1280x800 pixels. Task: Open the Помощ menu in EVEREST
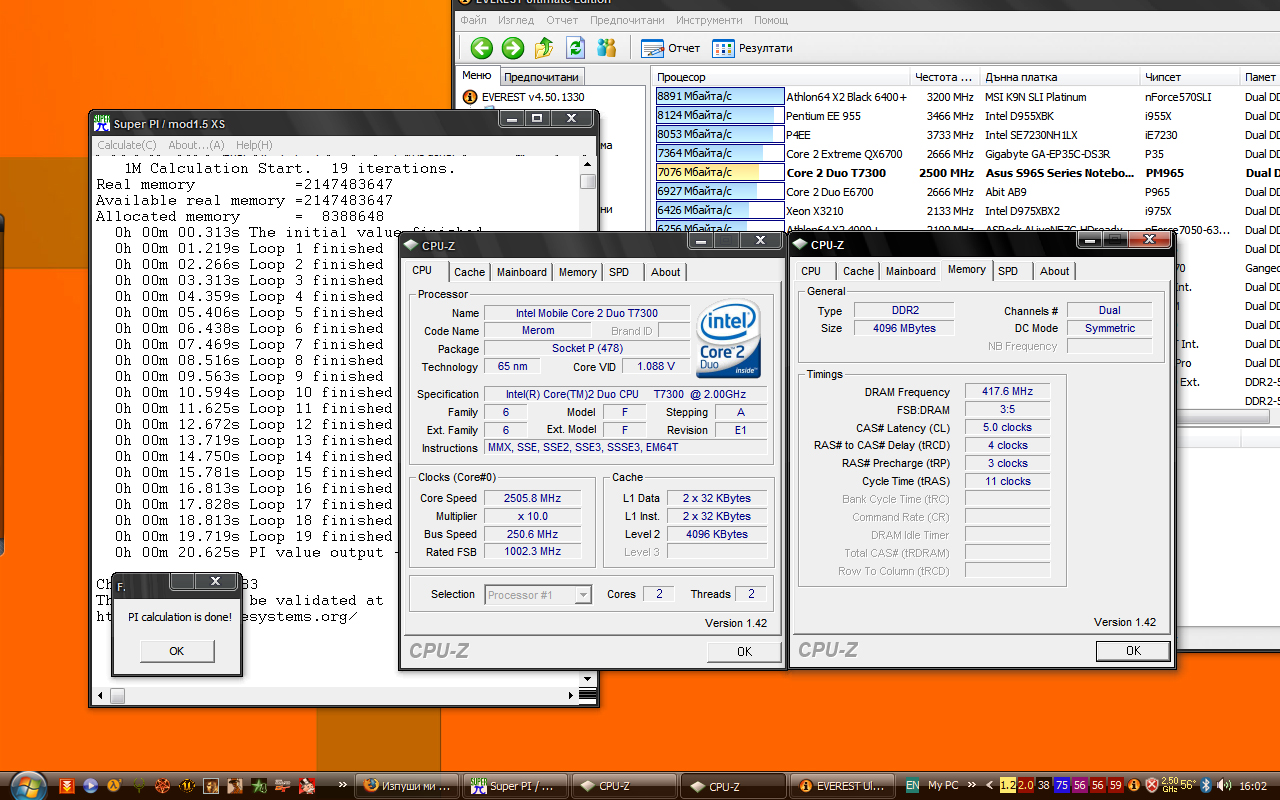(x=771, y=20)
